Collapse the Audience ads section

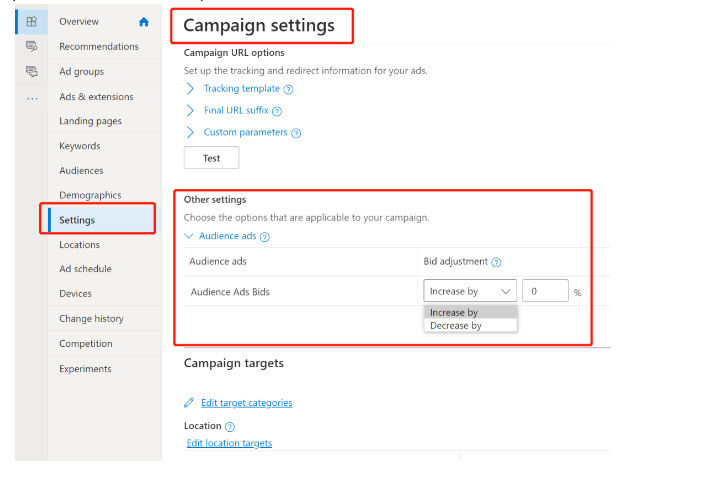(x=190, y=237)
